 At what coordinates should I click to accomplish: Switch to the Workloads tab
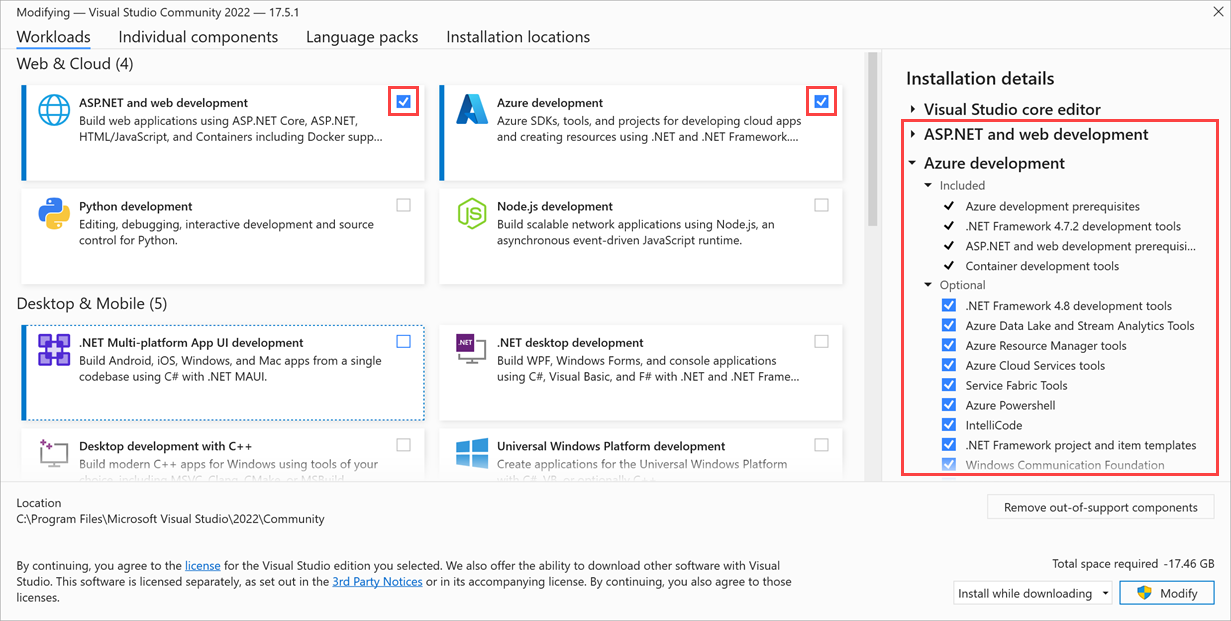pyautogui.click(x=54, y=37)
